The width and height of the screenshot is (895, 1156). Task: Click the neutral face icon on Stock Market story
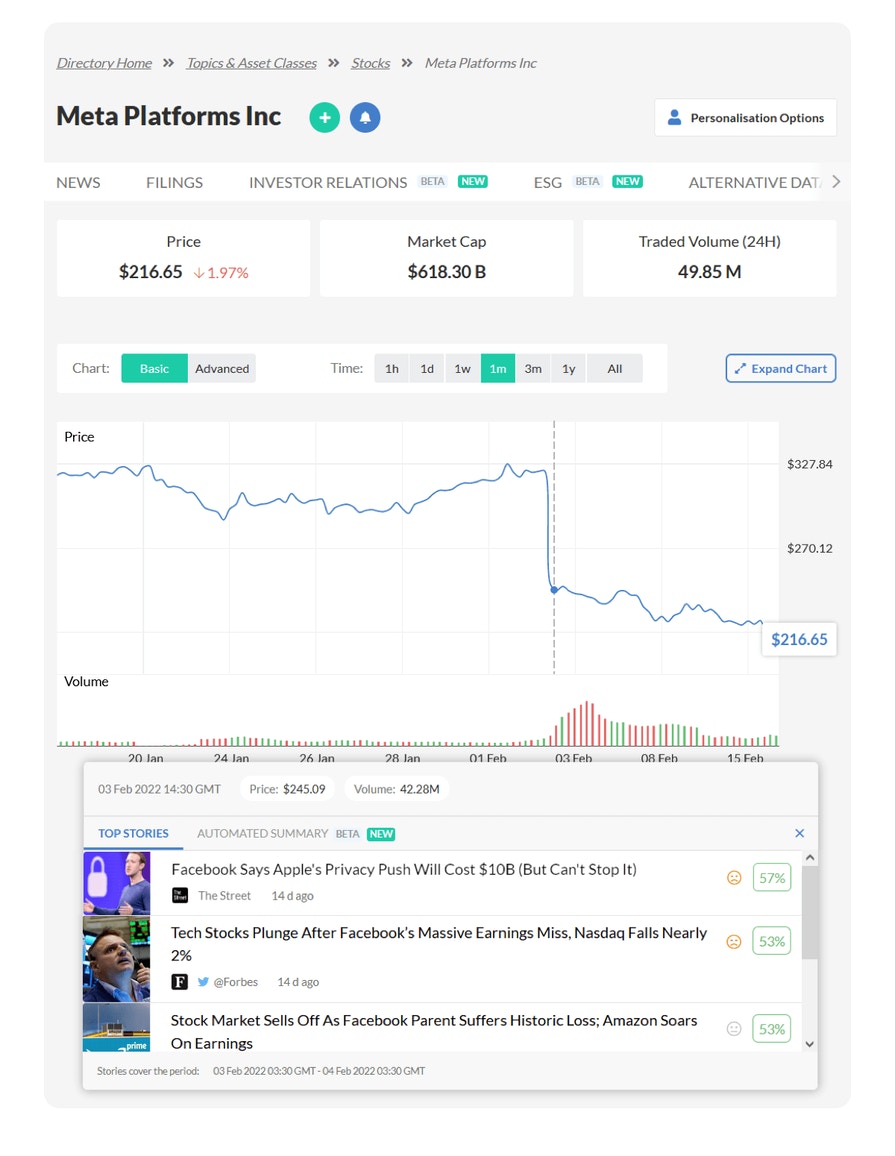(734, 1028)
